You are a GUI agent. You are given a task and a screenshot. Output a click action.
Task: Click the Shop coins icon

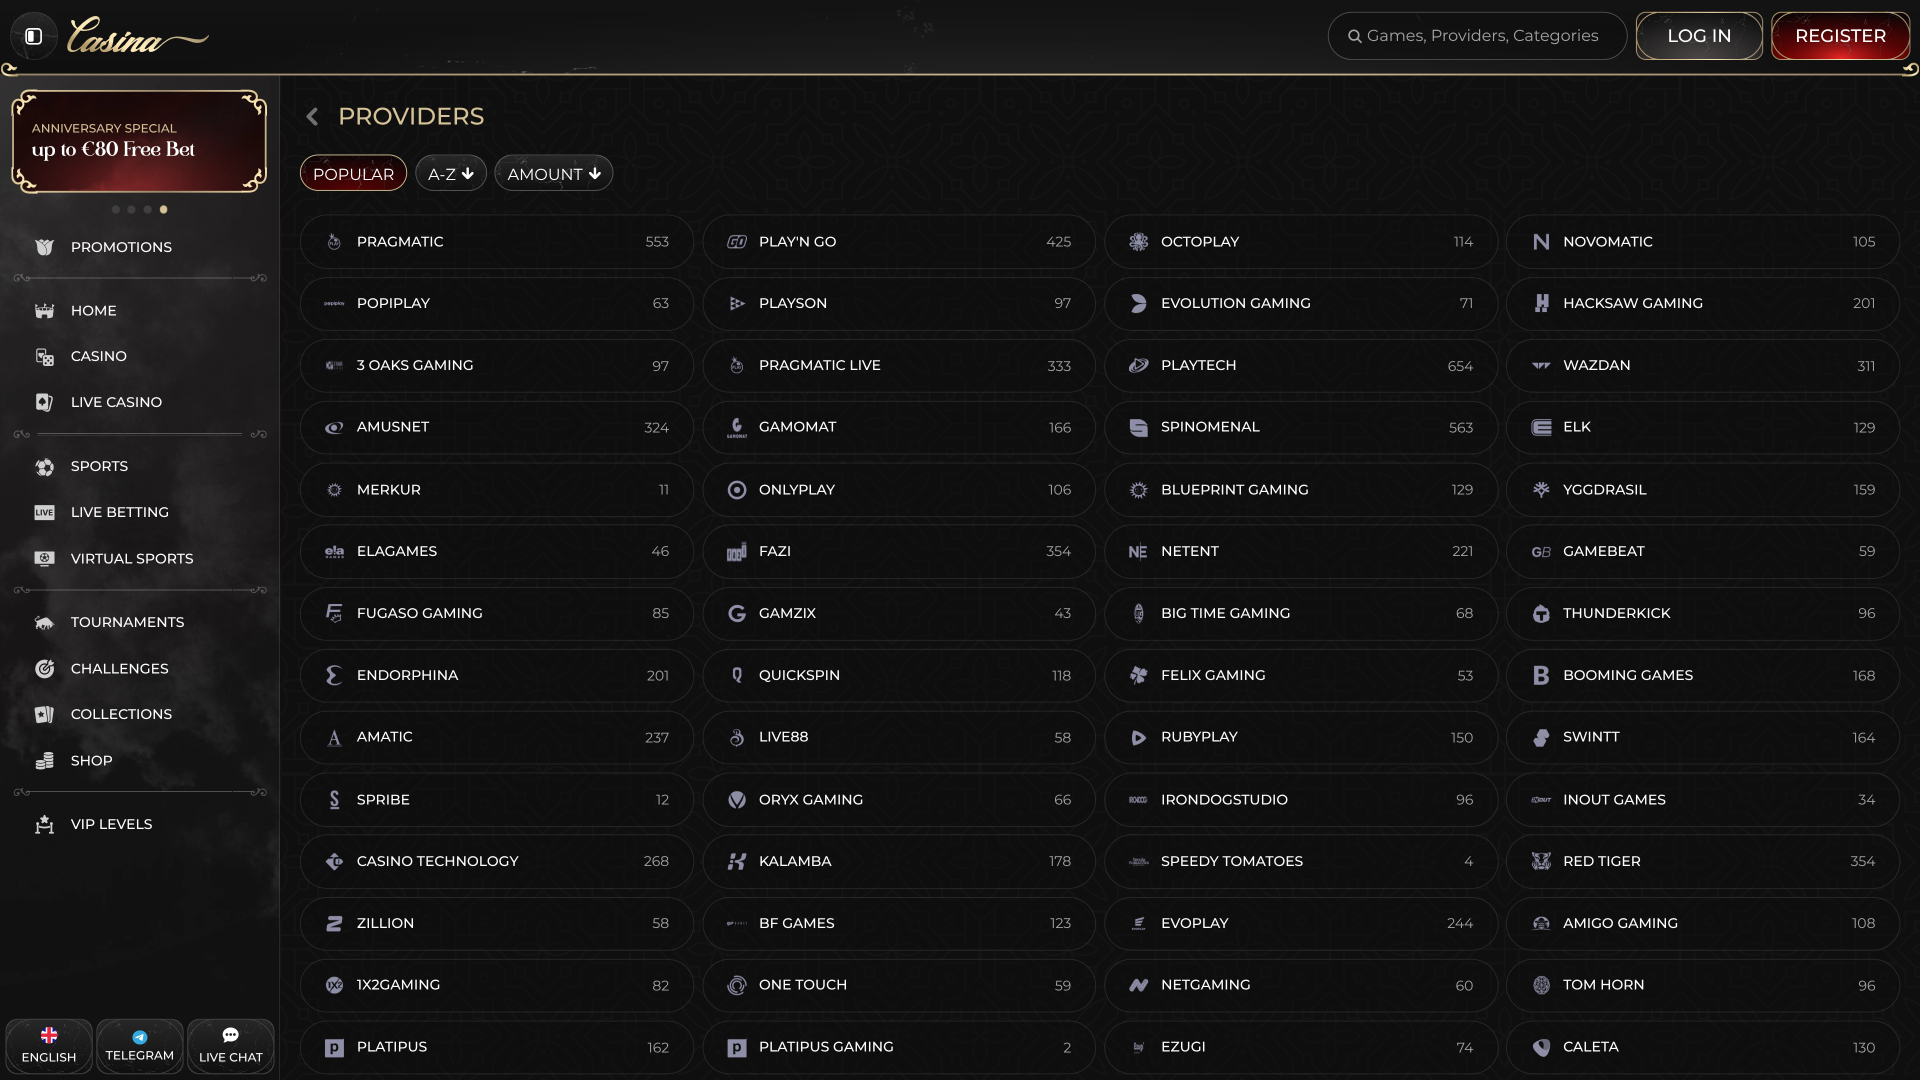44,761
